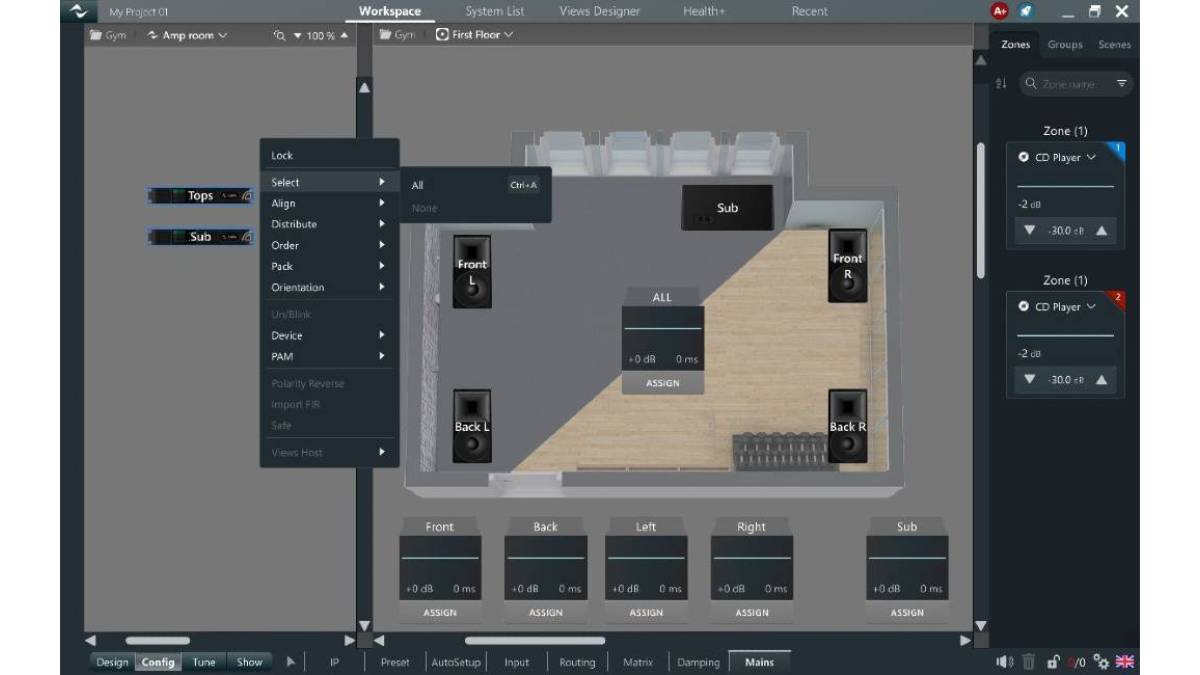Click the speaker mute-all icon in status bar
Image resolution: width=1200 pixels, height=675 pixels.
pyautogui.click(x=1004, y=661)
